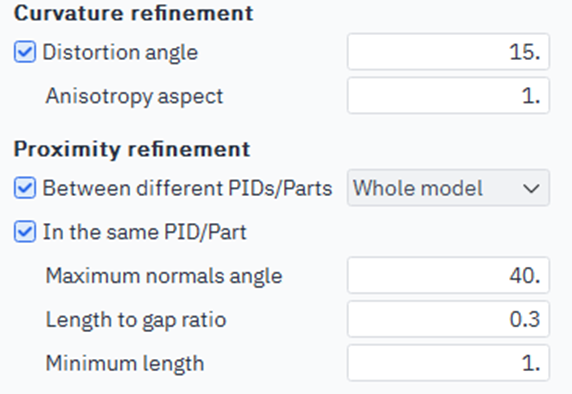Toggle the Distortion angle checkbox
This screenshot has height=394, width=572.
point(25,52)
